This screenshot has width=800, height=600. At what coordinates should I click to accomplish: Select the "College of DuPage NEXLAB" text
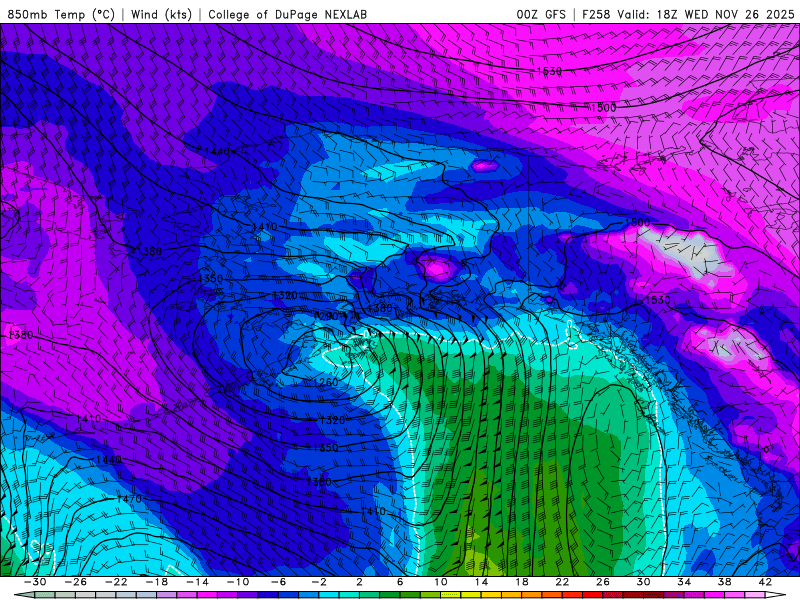point(287,14)
